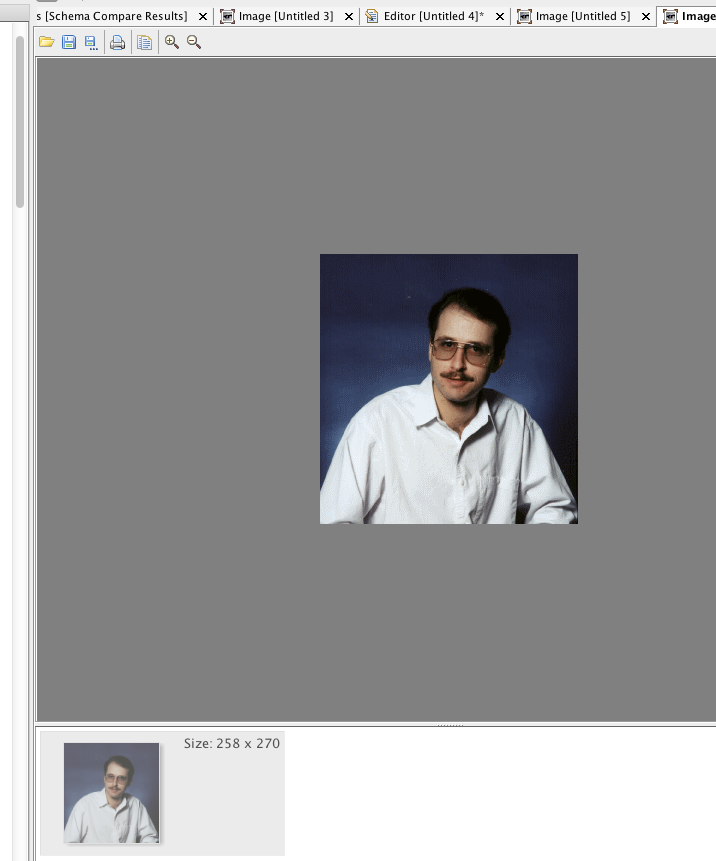Switch to Schema Compare Results tab

pyautogui.click(x=111, y=16)
